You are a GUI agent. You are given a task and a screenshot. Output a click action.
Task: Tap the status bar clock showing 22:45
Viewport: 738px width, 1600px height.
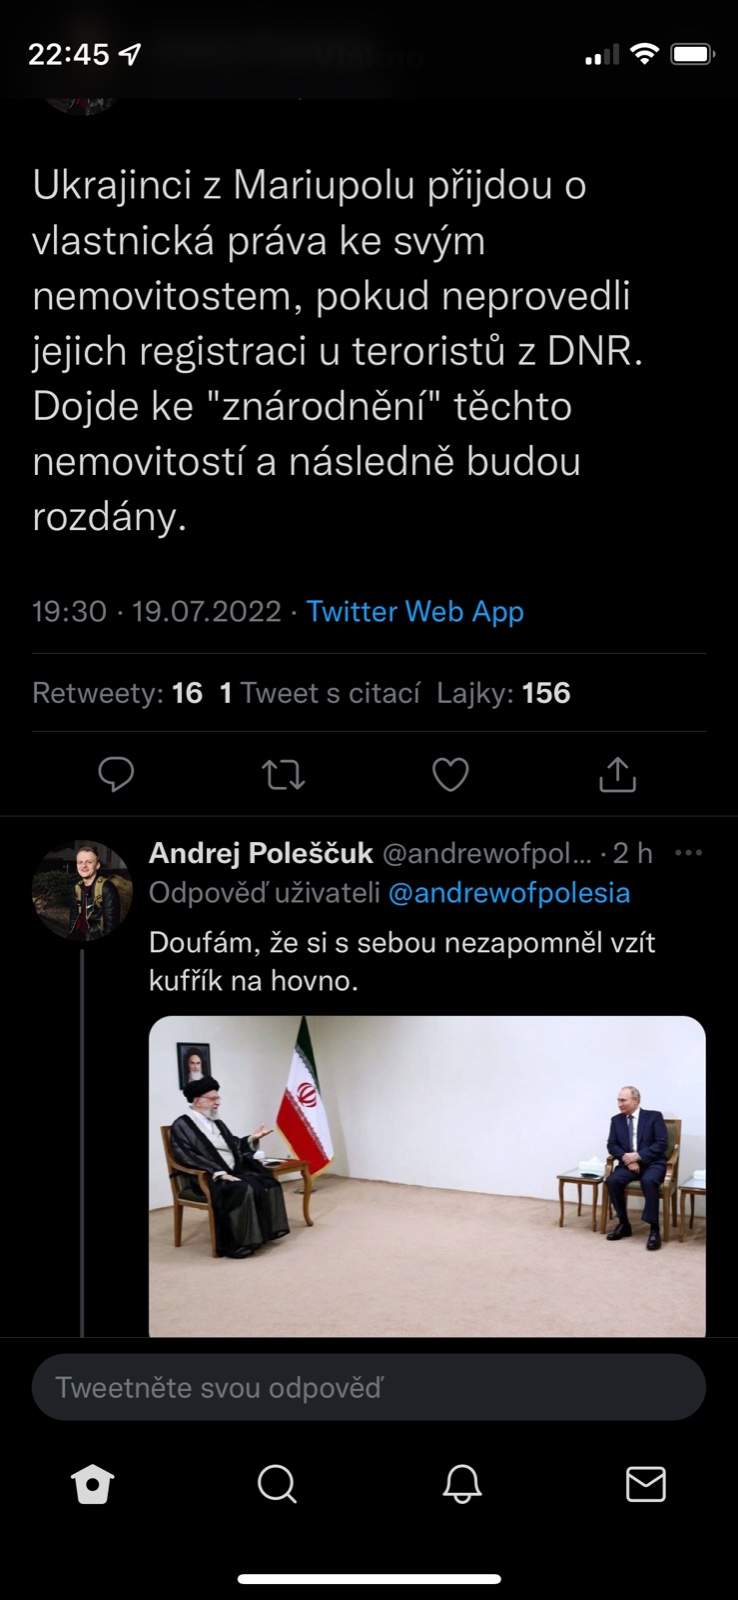[x=68, y=54]
